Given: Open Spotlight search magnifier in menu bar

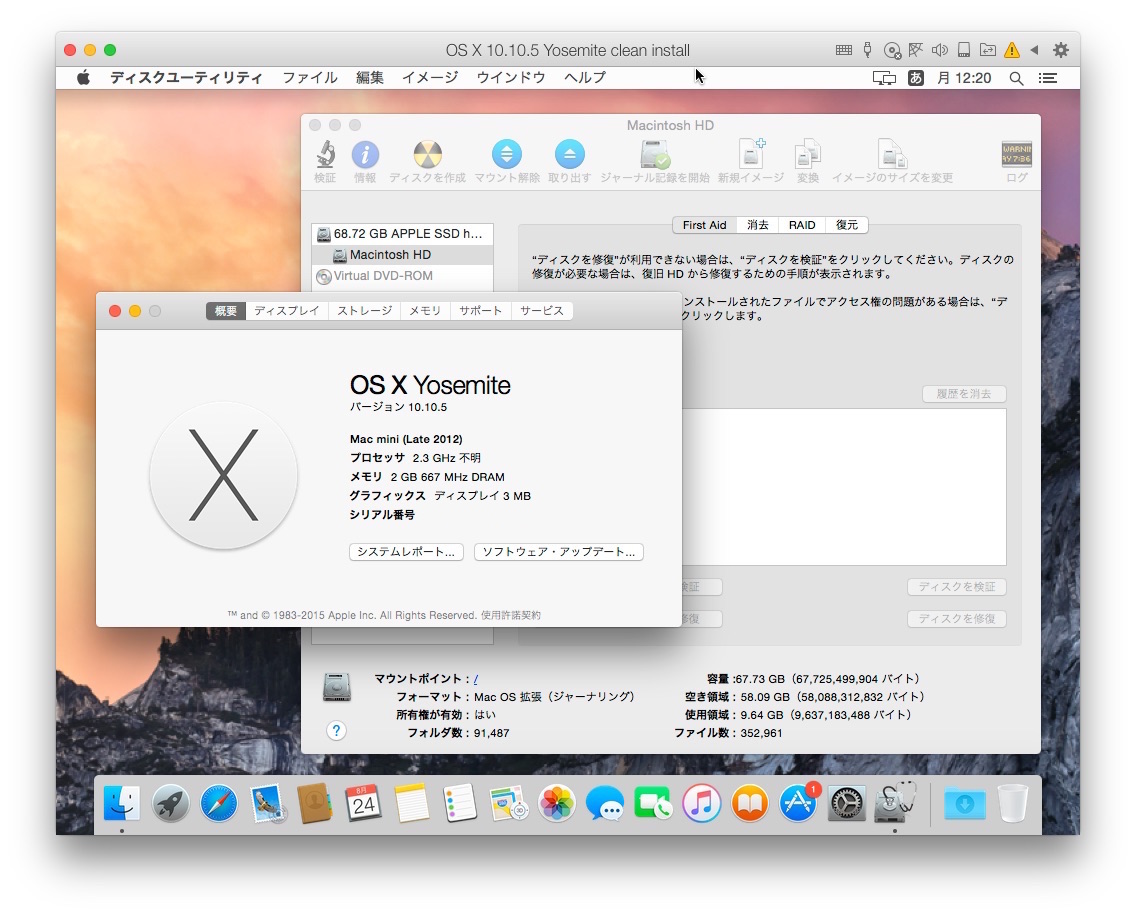Looking at the screenshot, I should coord(1016,78).
